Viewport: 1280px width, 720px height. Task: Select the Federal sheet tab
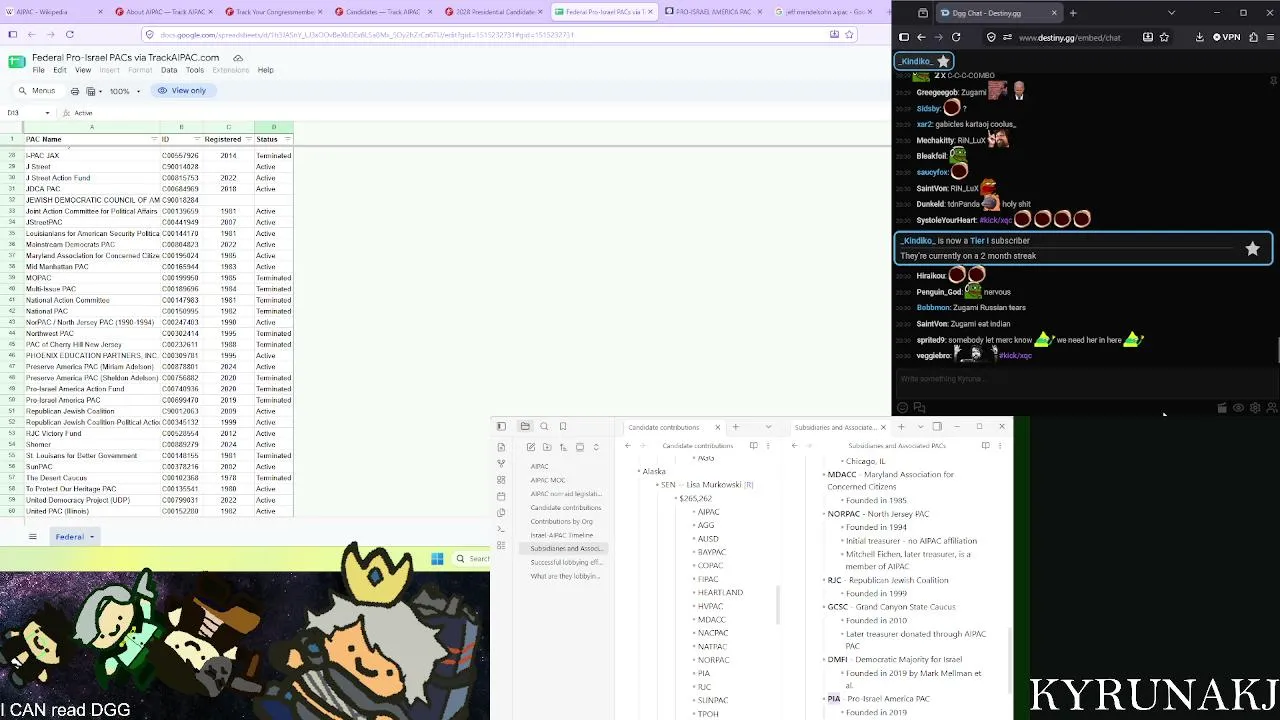coord(74,537)
